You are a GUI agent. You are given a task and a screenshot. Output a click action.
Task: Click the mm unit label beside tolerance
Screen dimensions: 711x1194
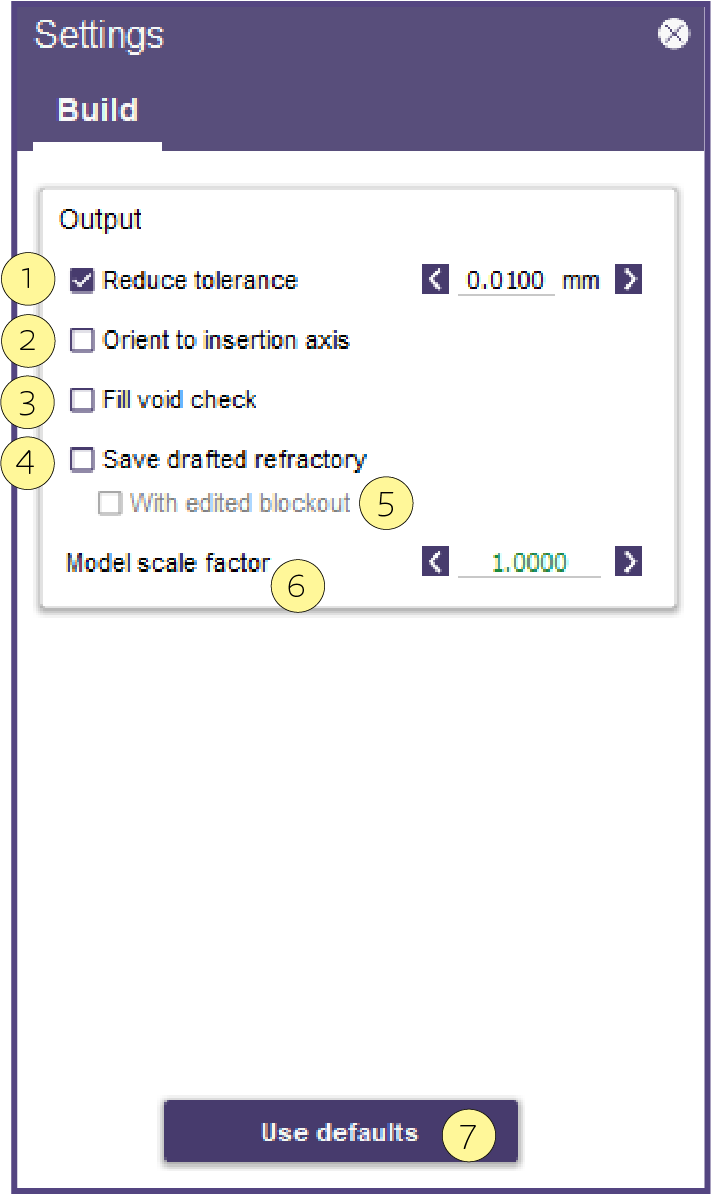tap(581, 281)
